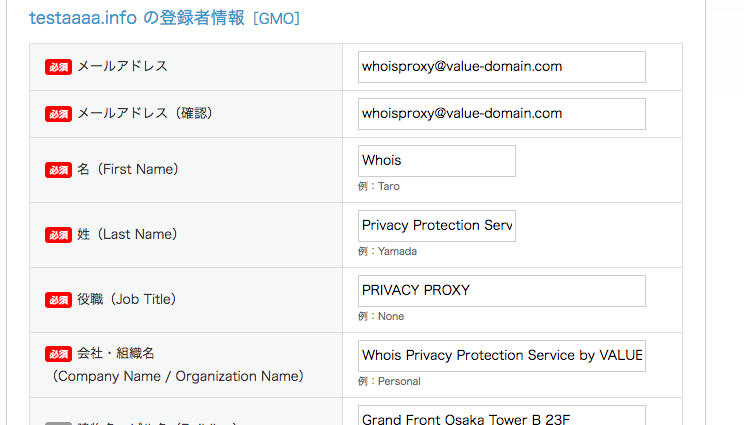Click the 姓 (Last Name) label text

[x=127, y=234]
